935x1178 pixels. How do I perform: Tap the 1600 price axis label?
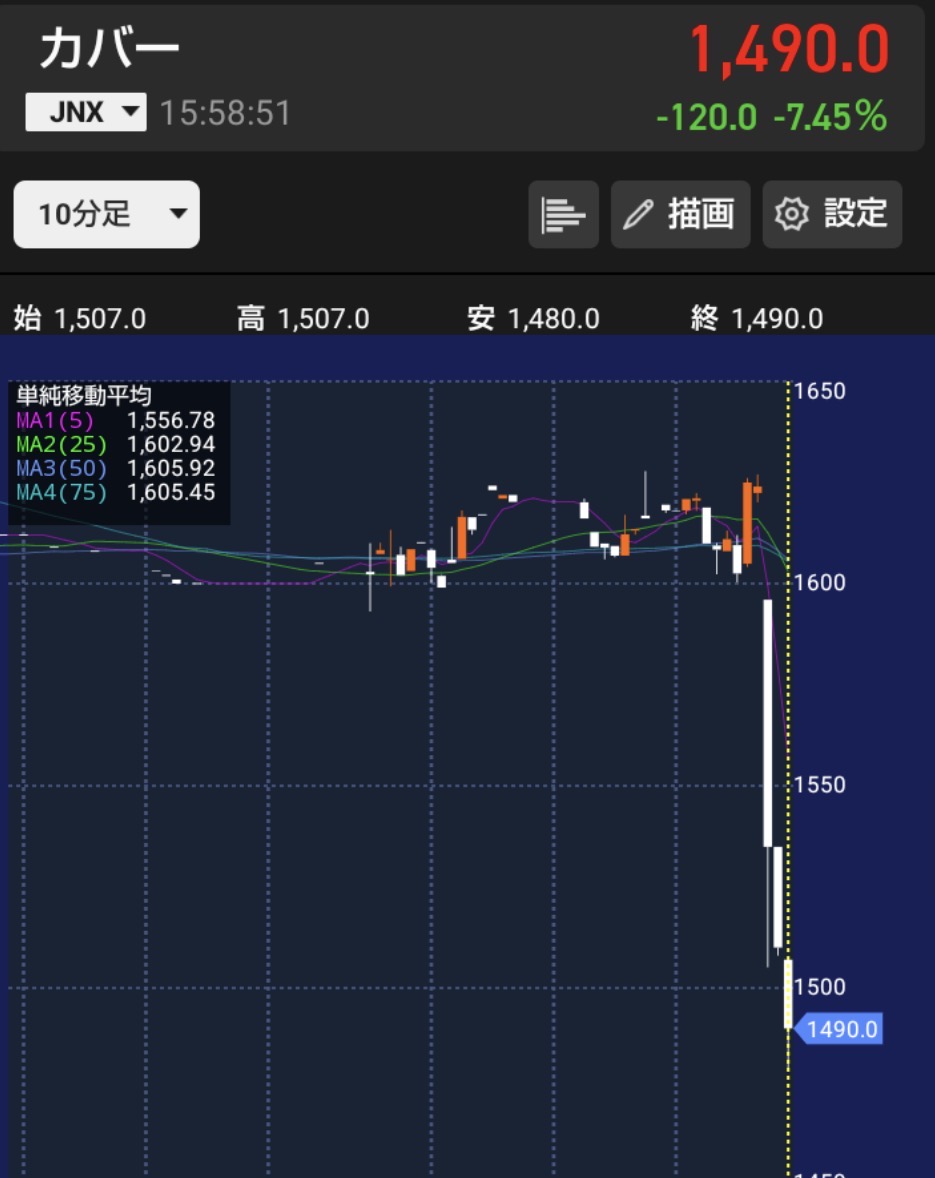pyautogui.click(x=819, y=582)
